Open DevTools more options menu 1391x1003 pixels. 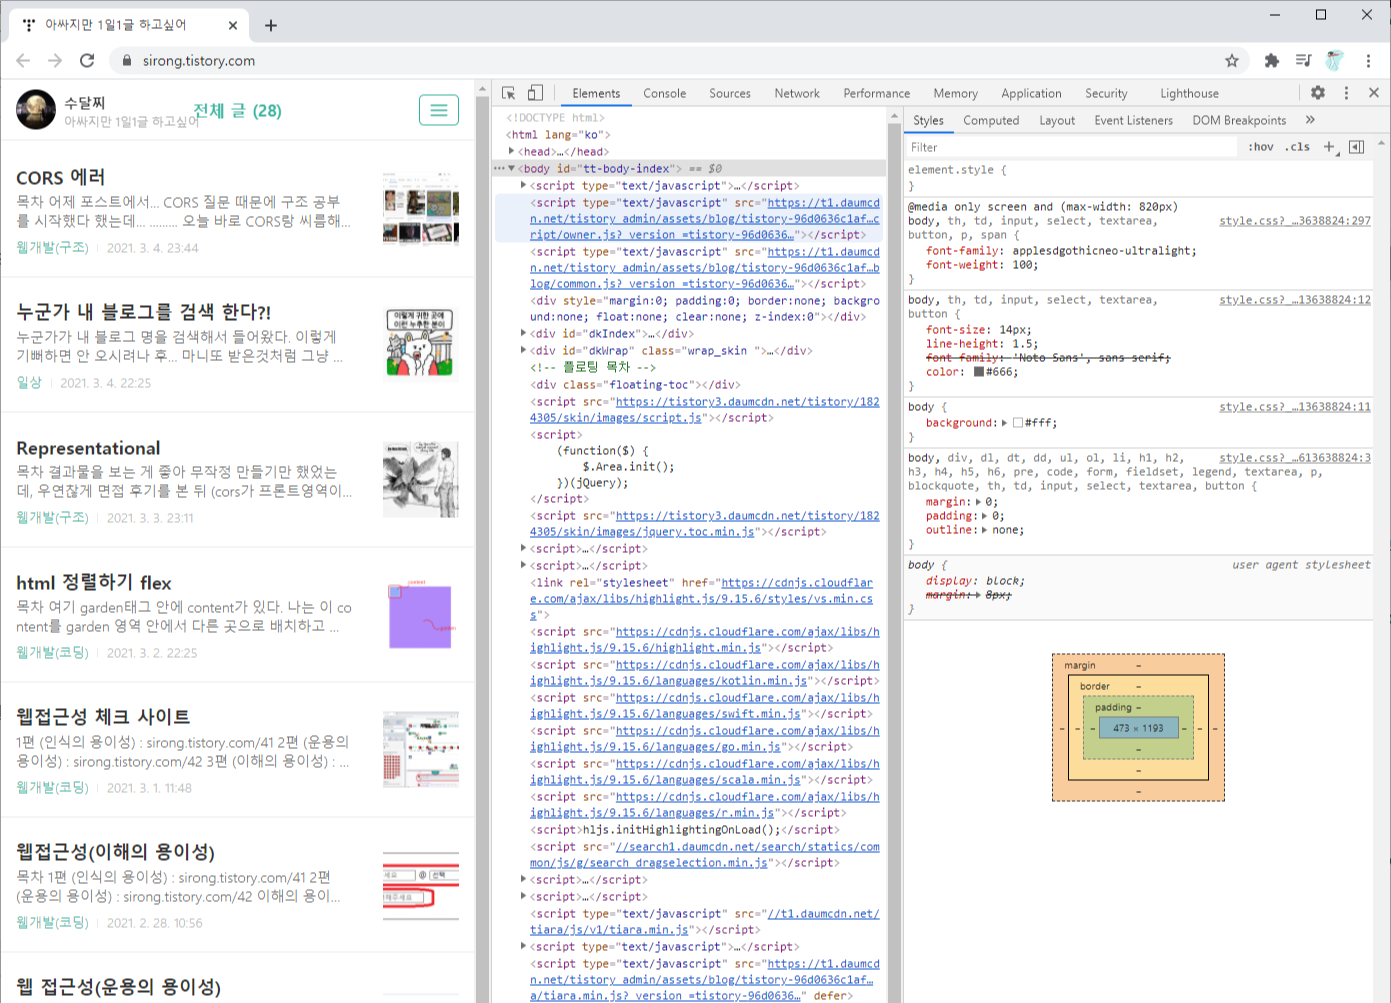[x=1346, y=92]
